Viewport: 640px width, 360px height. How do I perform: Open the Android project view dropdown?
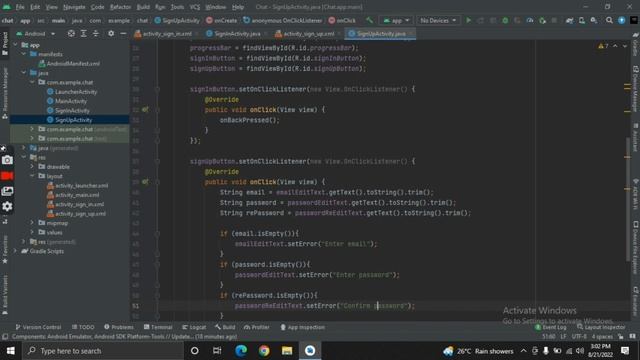click(x=36, y=34)
